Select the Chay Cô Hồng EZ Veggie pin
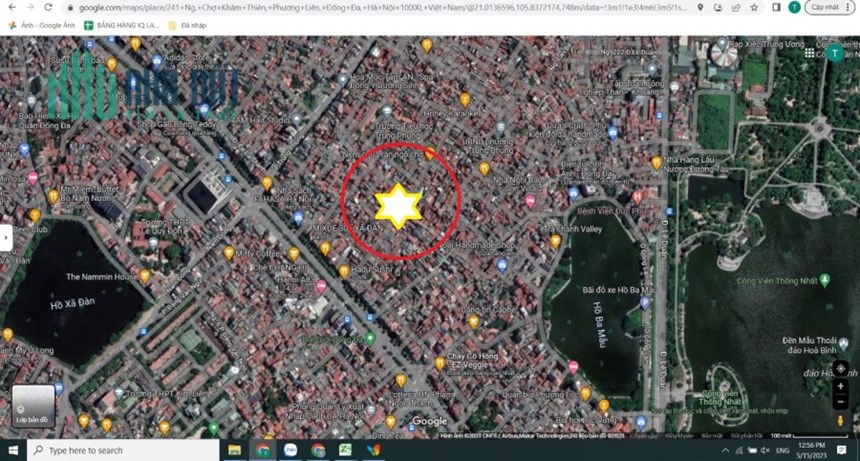The width and height of the screenshot is (860, 461). click(439, 363)
